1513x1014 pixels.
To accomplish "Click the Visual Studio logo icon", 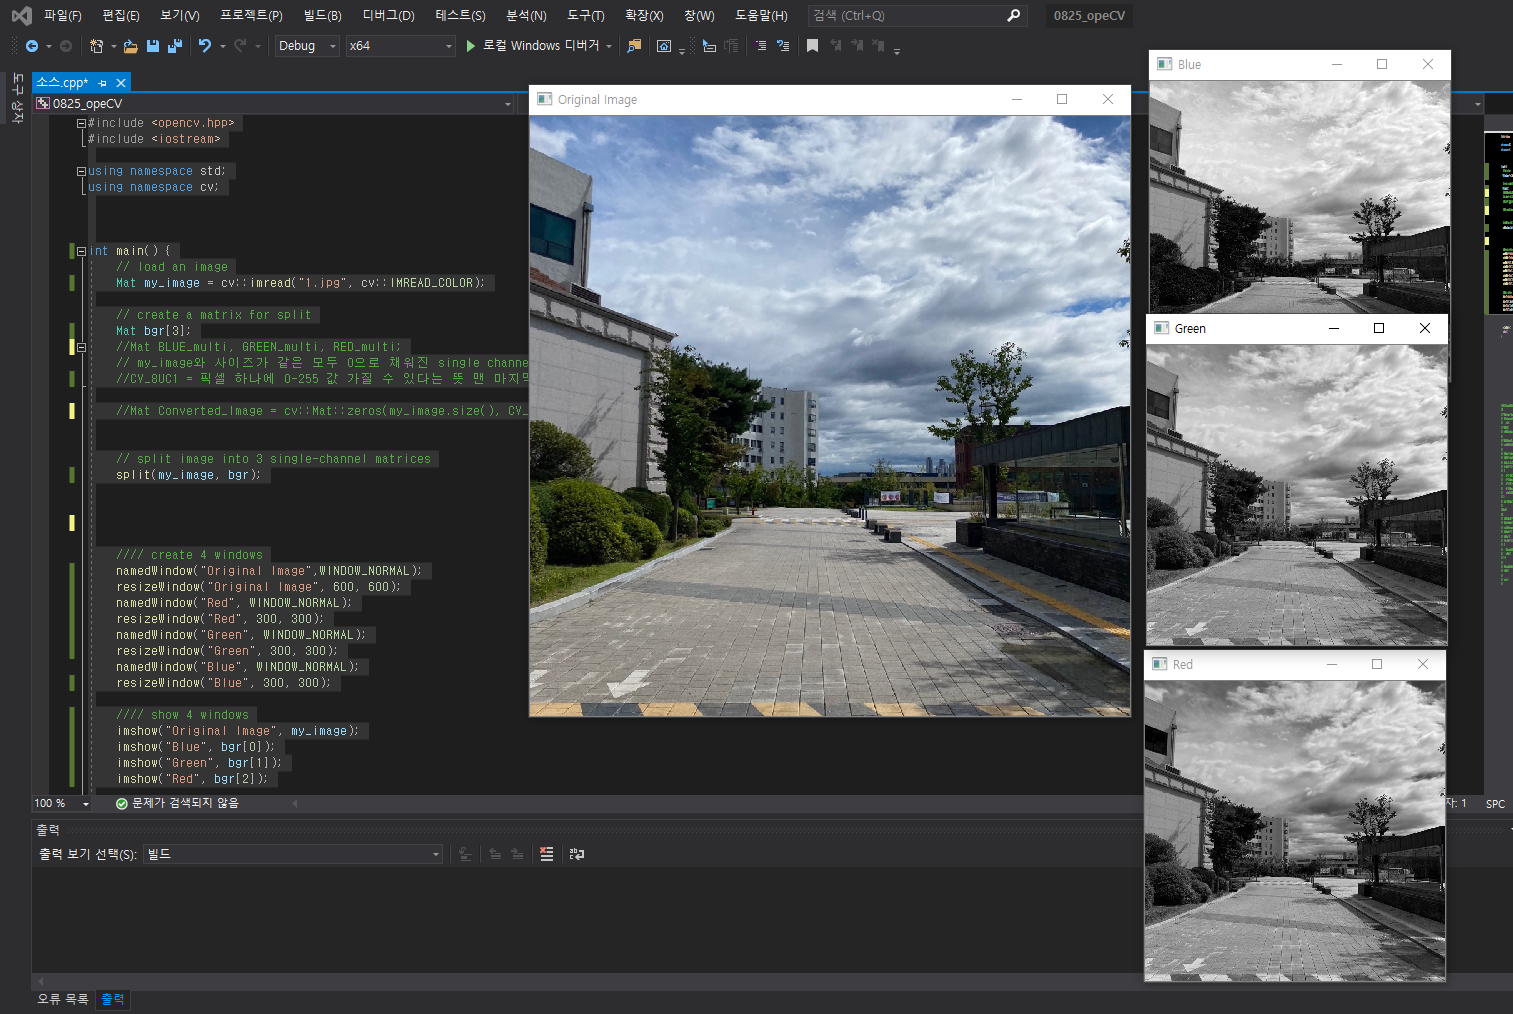I will click(21, 15).
